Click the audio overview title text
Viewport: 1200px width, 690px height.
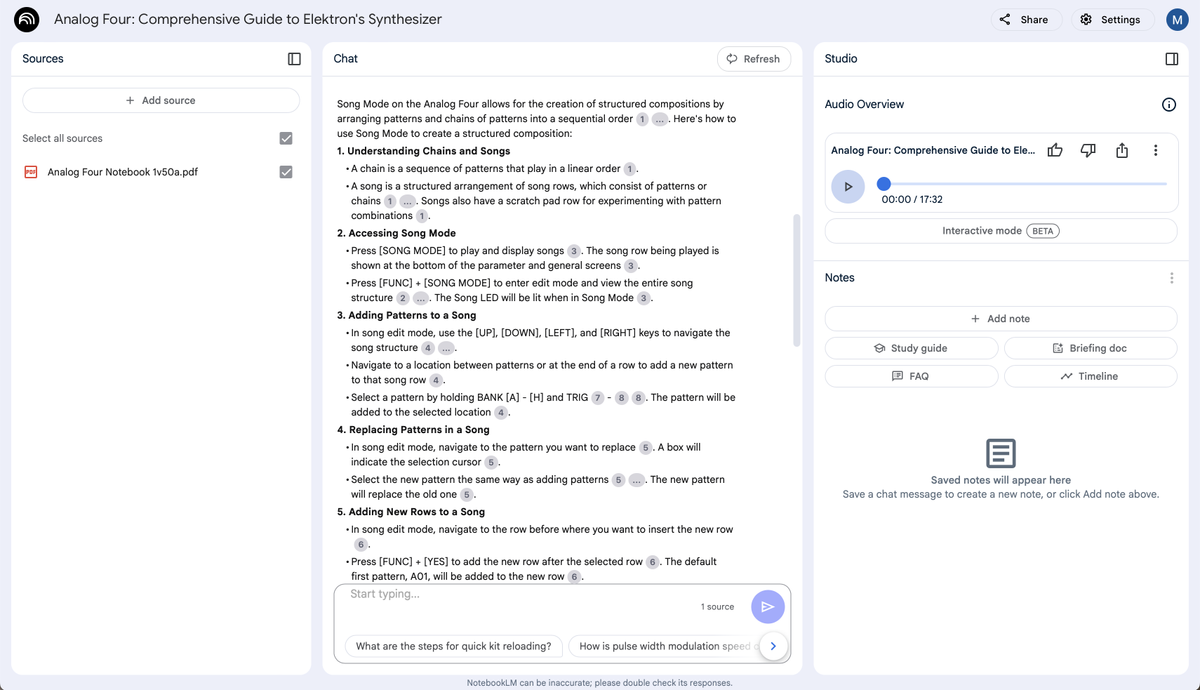point(933,150)
